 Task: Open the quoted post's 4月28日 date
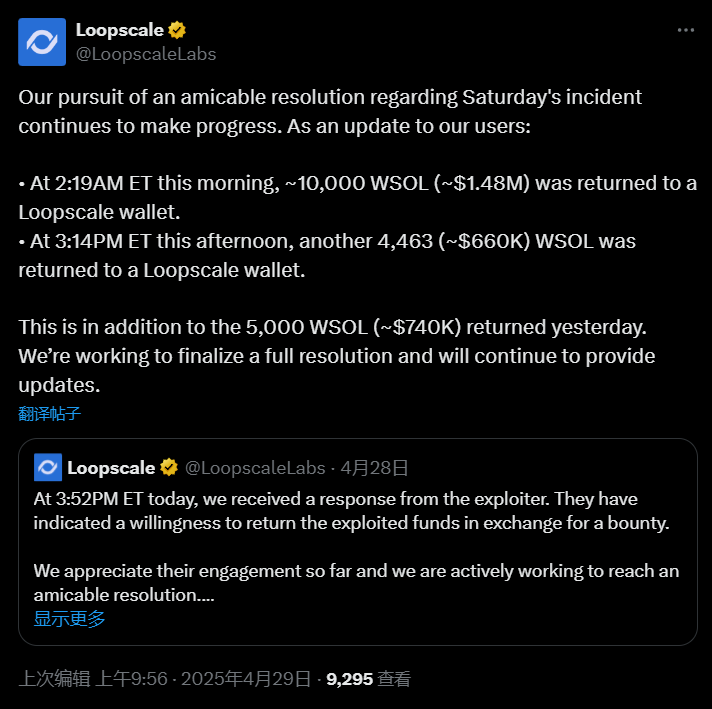click(375, 467)
